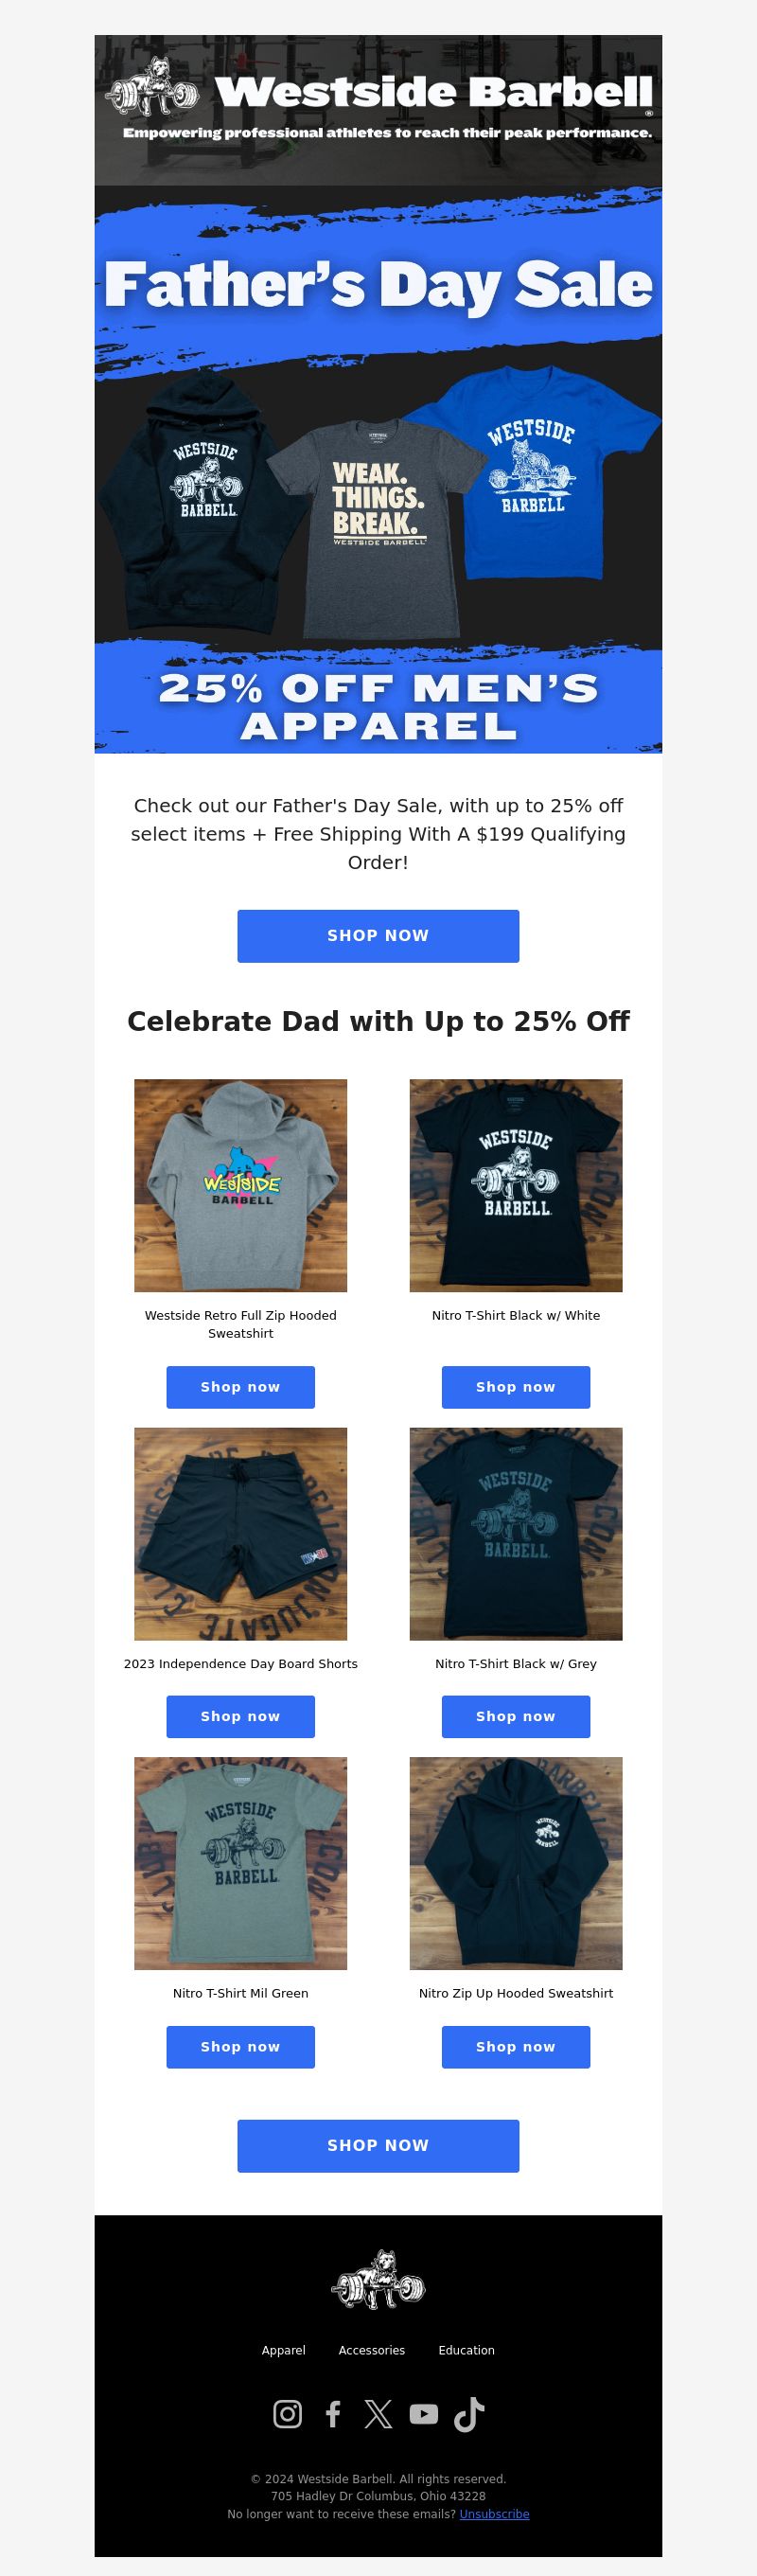Open the YouTube icon in footer
The height and width of the screenshot is (2576, 757).
point(424,2414)
